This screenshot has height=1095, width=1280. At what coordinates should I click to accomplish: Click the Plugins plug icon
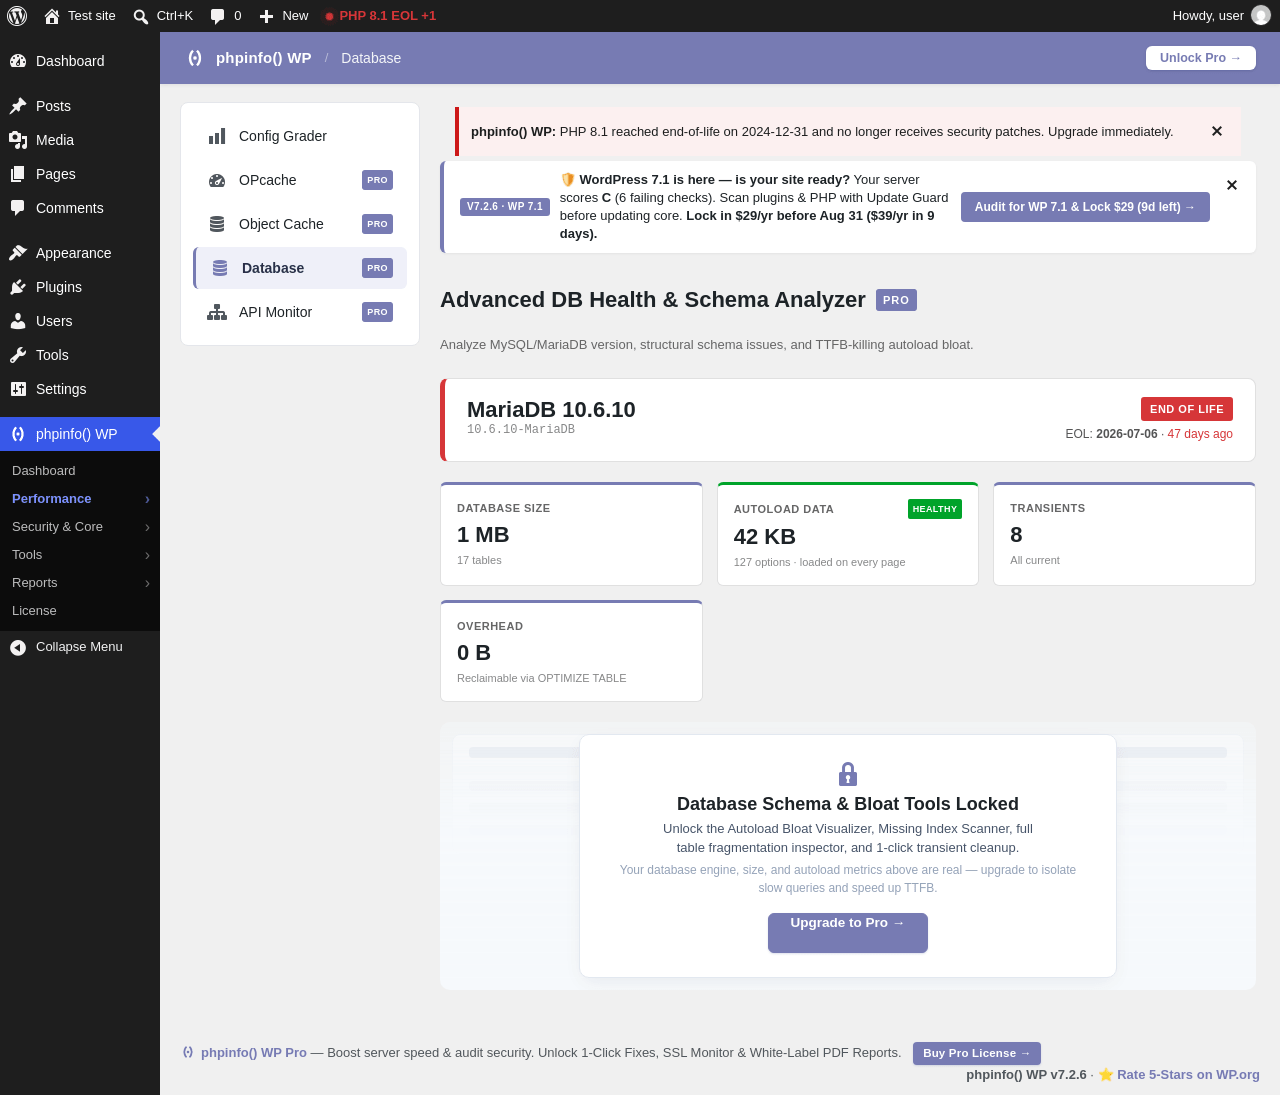click(18, 287)
